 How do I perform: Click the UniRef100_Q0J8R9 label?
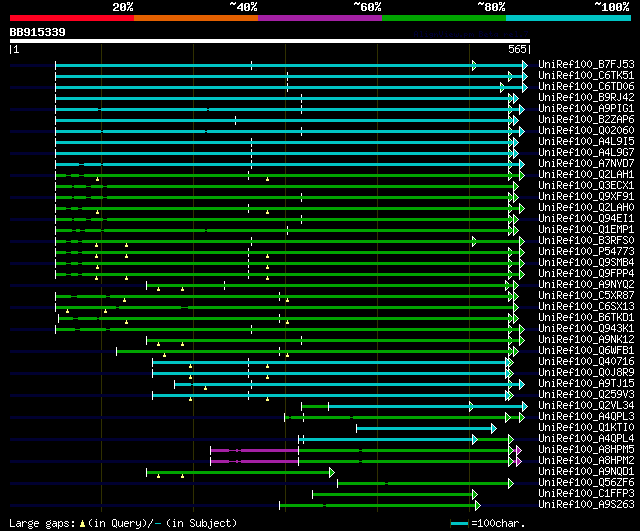click(586, 373)
